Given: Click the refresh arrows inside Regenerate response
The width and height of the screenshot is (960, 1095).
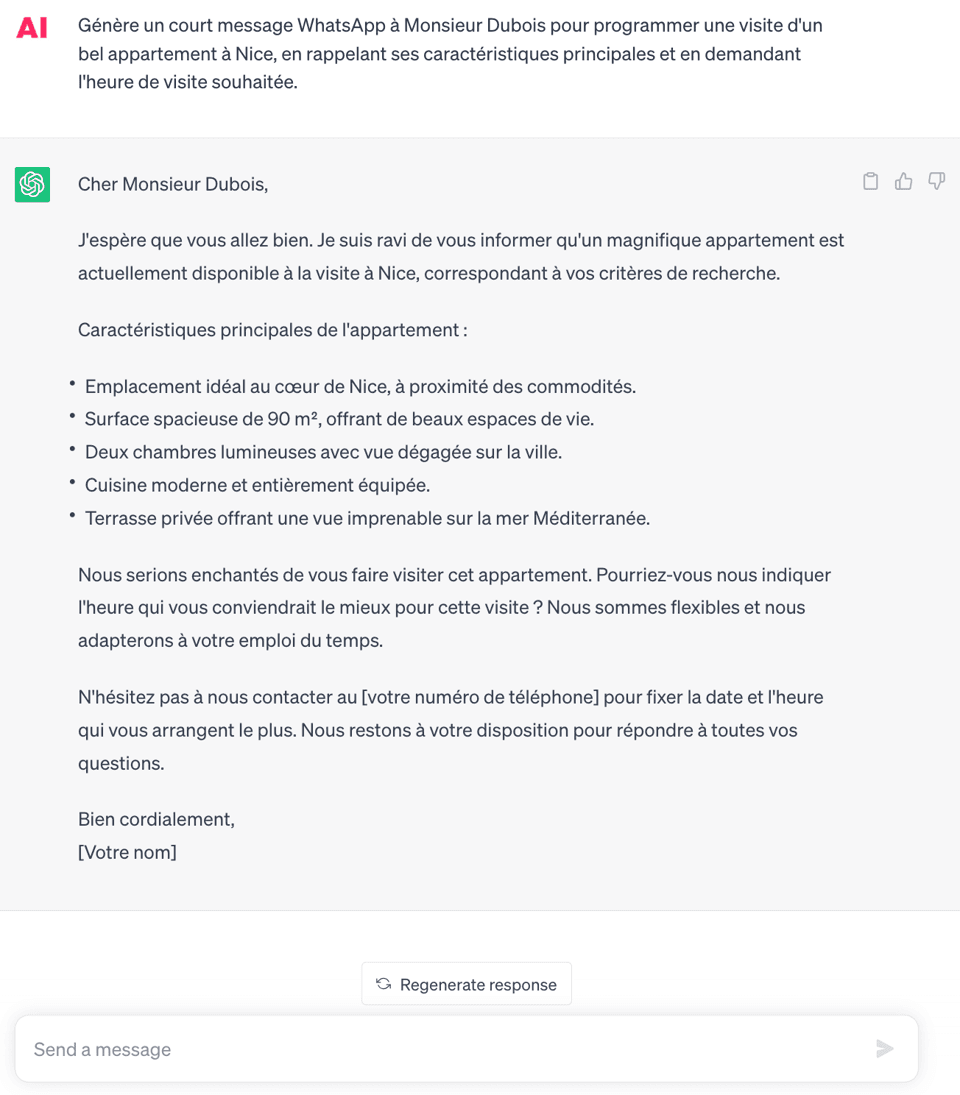Looking at the screenshot, I should 382,984.
